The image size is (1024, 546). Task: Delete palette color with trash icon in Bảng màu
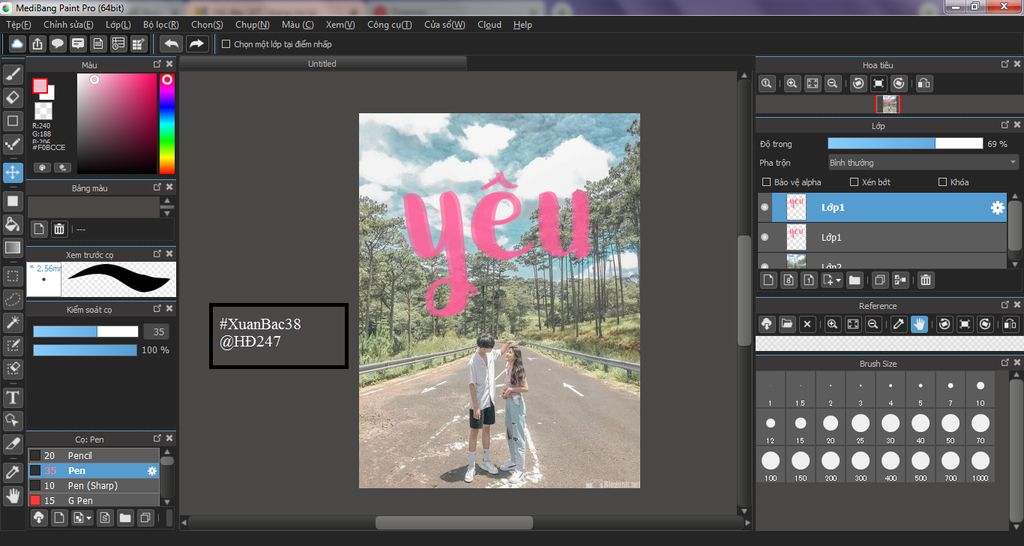click(x=59, y=229)
